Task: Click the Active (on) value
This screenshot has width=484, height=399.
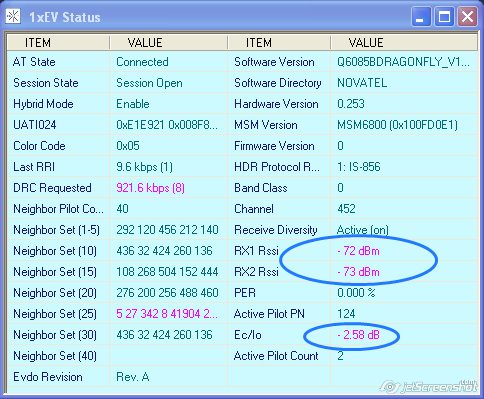Action: pyautogui.click(x=363, y=230)
